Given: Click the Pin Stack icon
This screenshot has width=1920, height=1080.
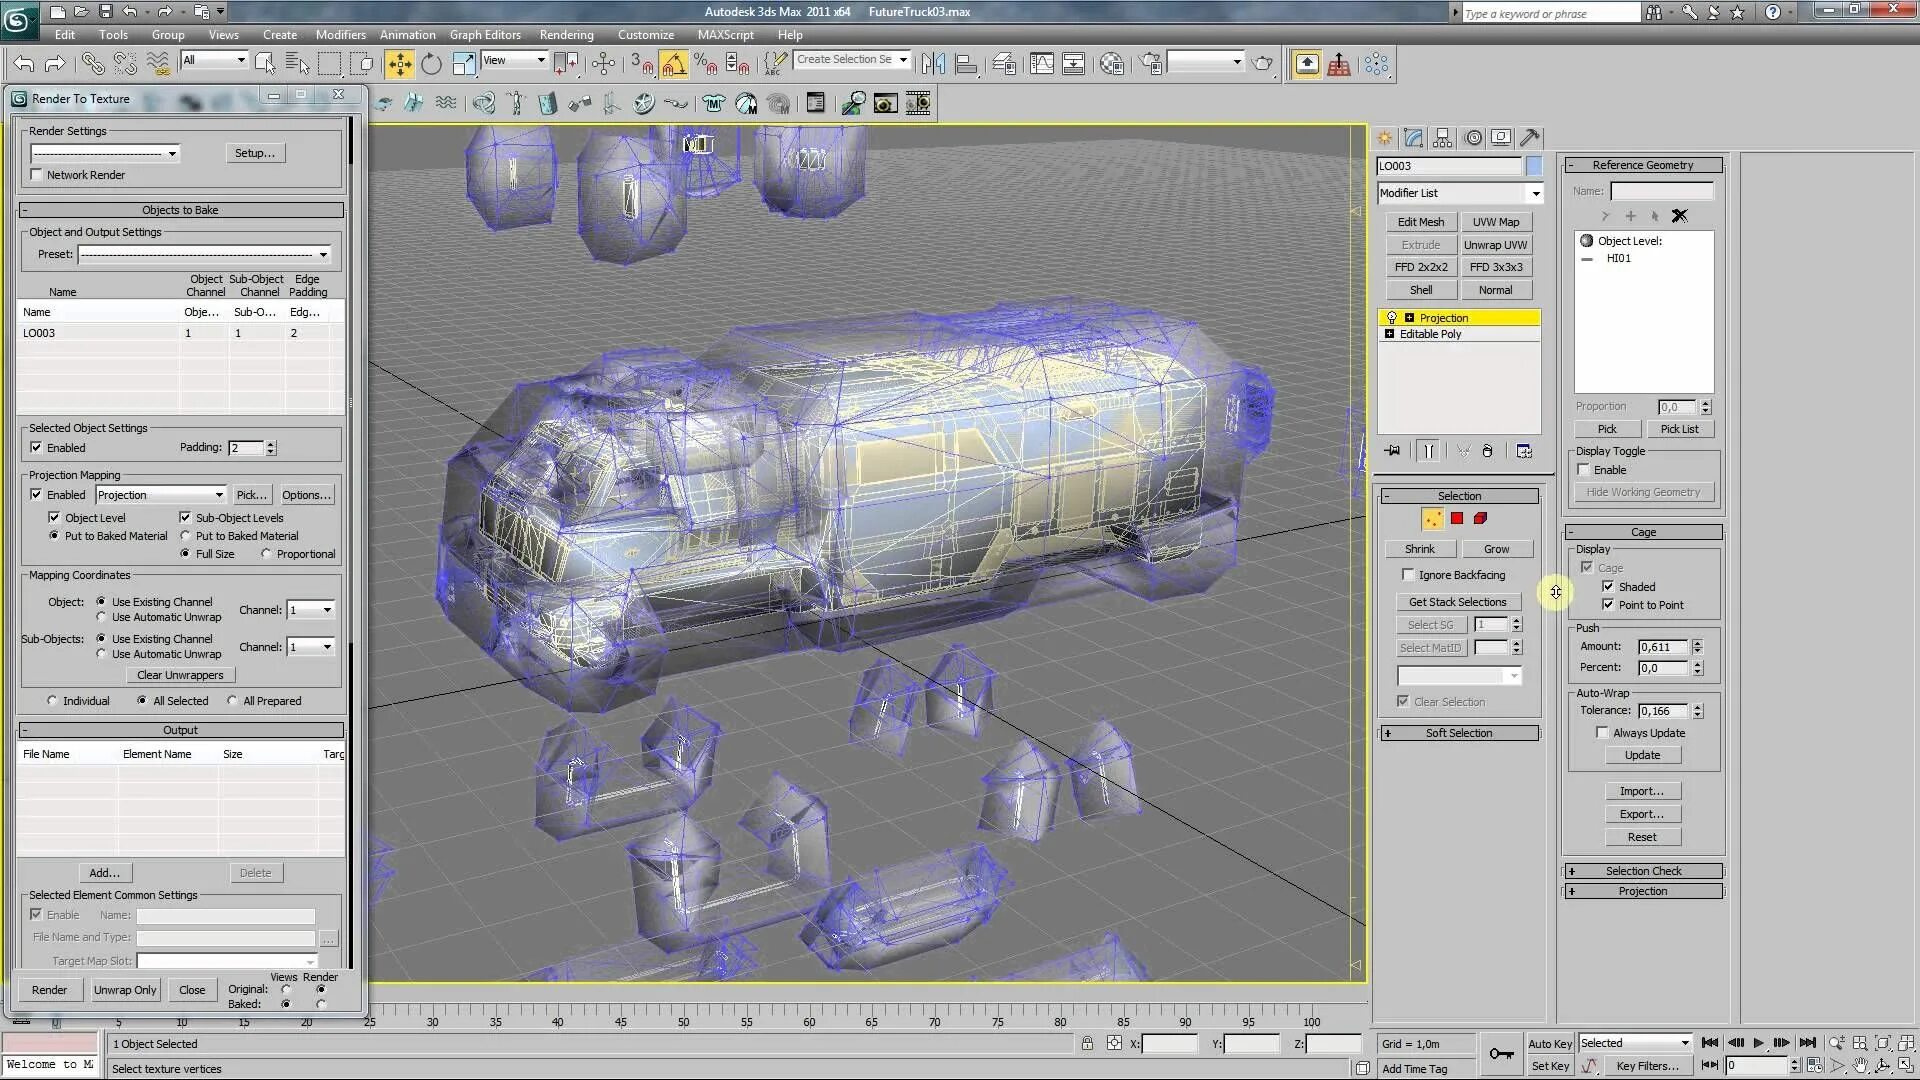Looking at the screenshot, I should pos(1392,451).
